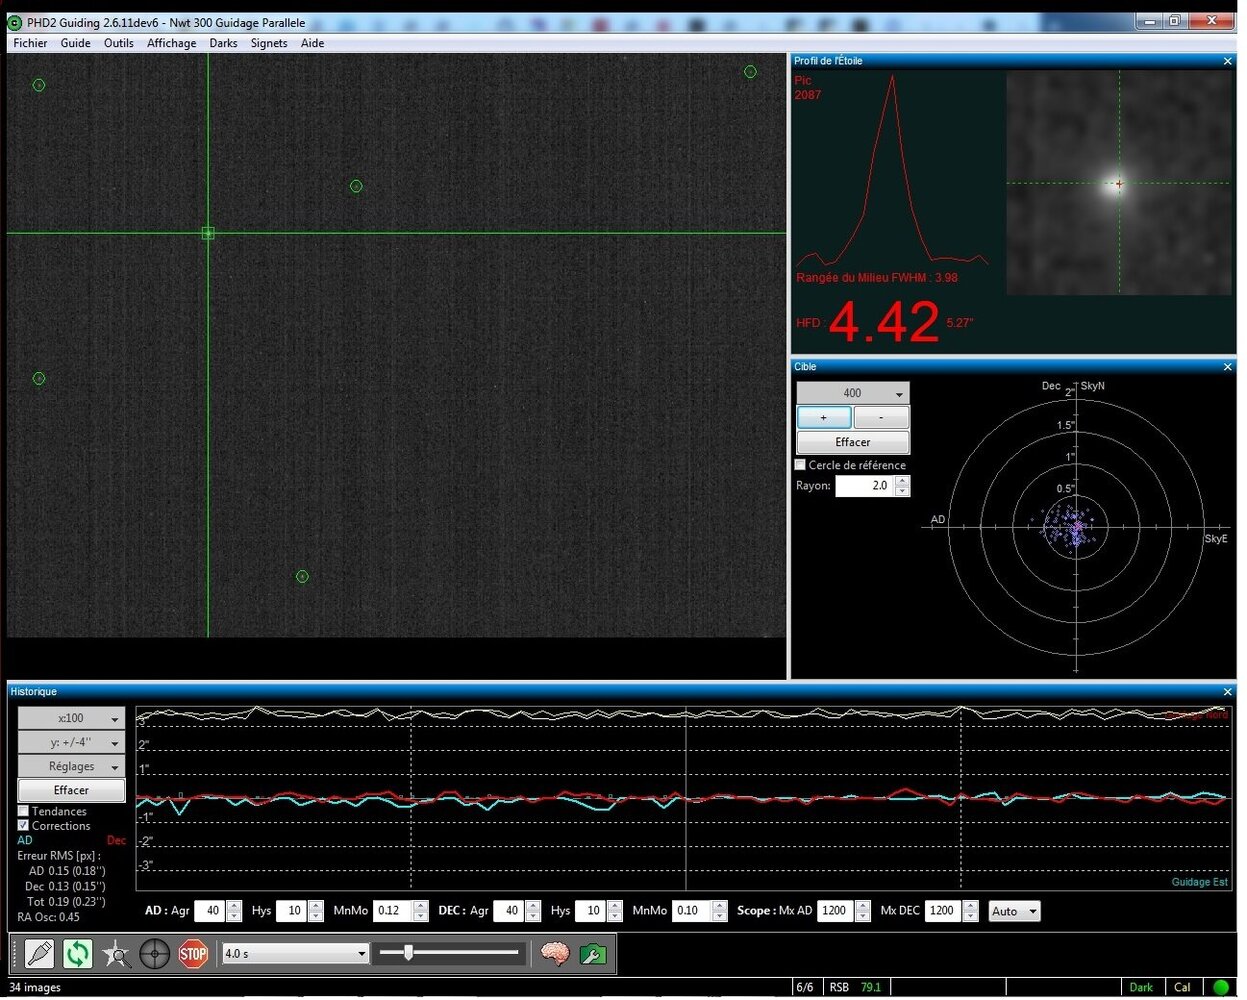The image size is (1247, 1000).
Task: Expand the Réglages dropdown in Historique
Action: 71,766
